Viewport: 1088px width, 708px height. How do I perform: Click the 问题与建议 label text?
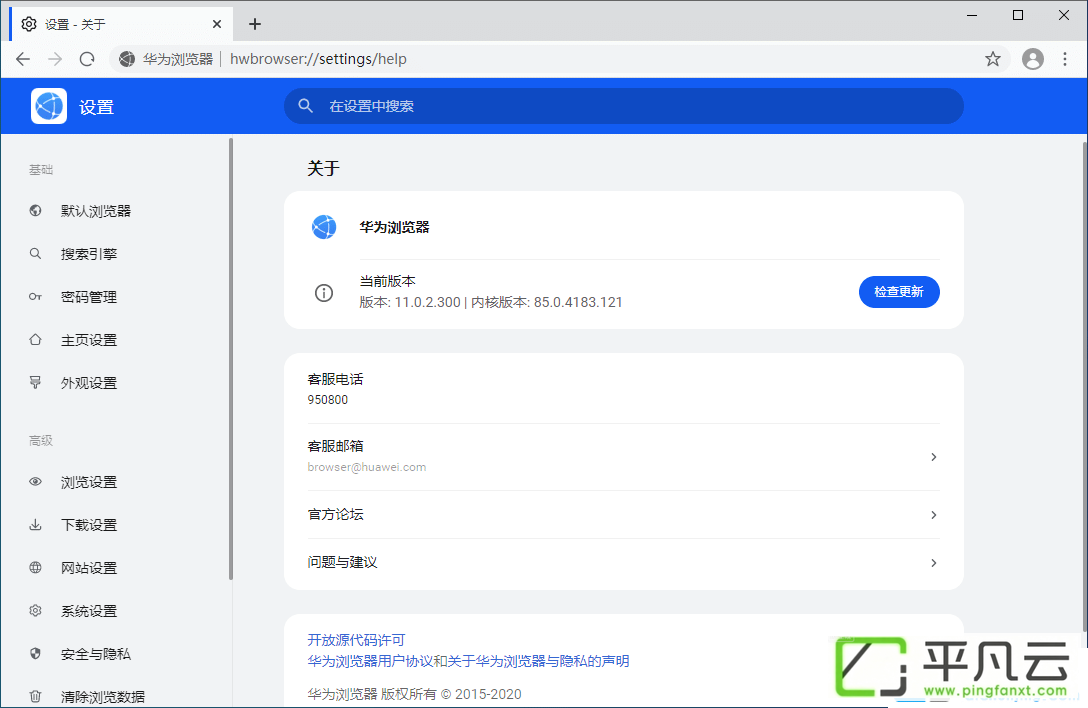(342, 562)
